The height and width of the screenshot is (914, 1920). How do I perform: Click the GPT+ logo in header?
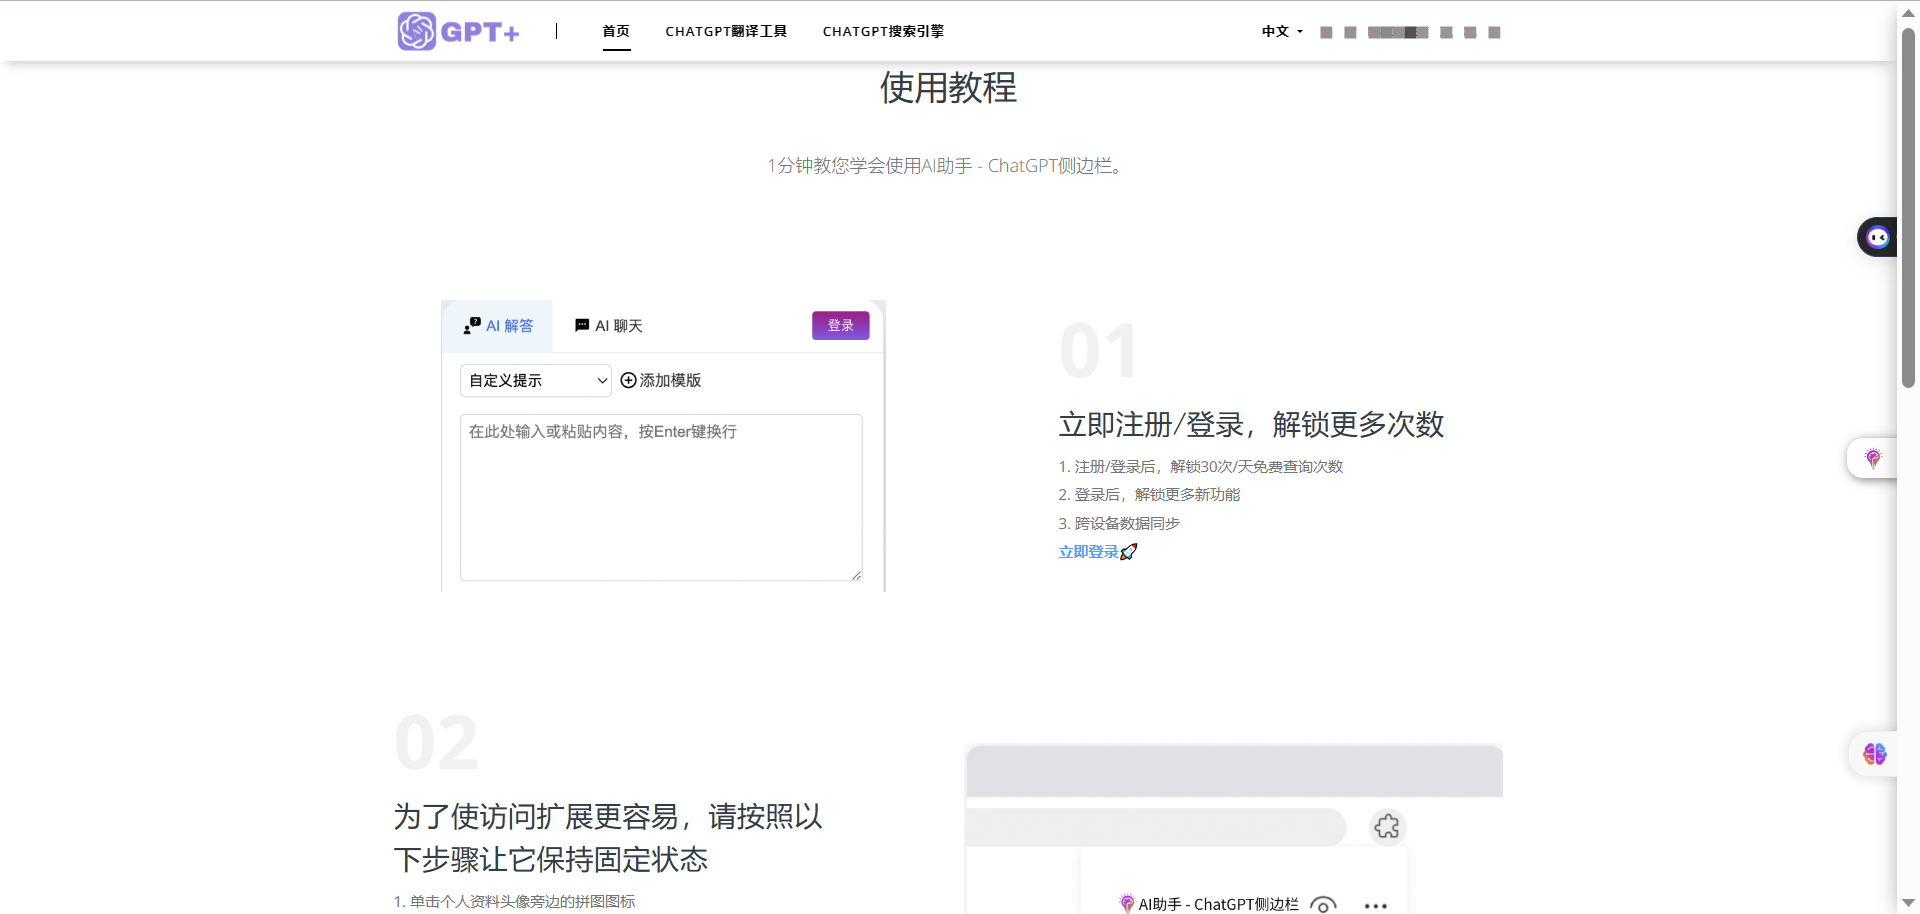[x=458, y=31]
